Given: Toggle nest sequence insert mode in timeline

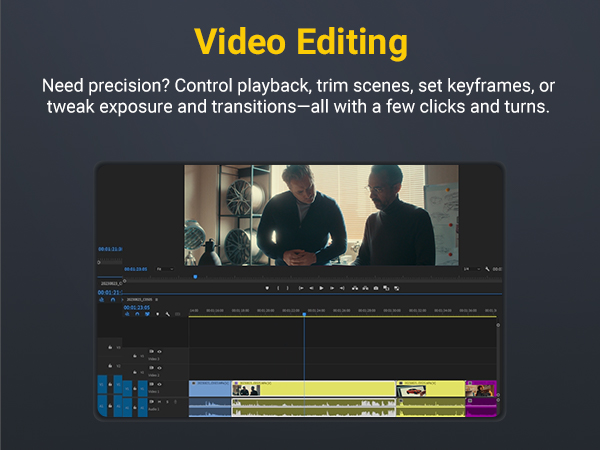Looking at the screenshot, I should [127, 314].
